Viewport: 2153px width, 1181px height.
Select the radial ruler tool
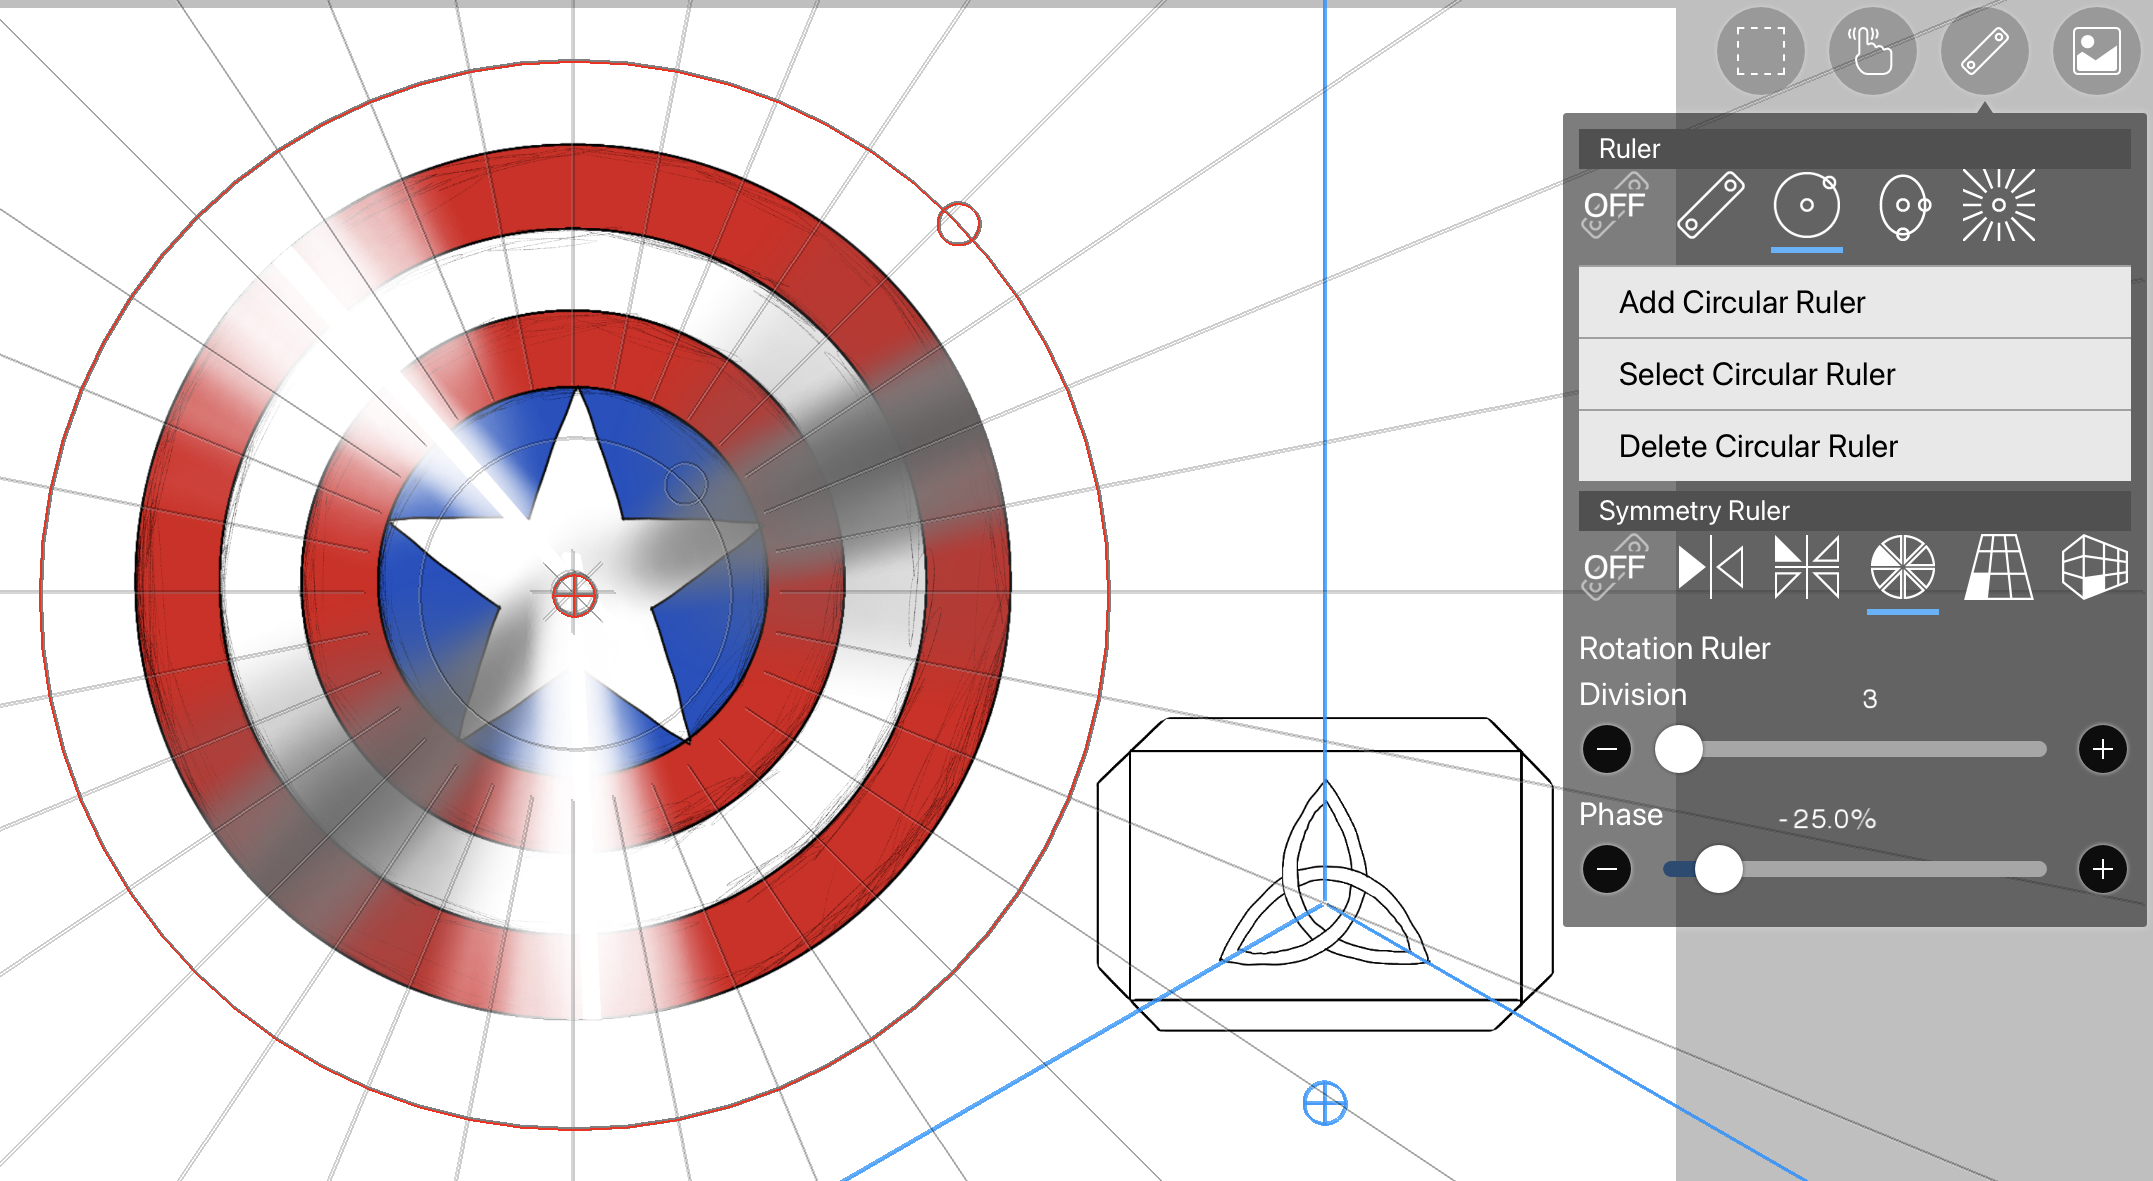pyautogui.click(x=1998, y=206)
